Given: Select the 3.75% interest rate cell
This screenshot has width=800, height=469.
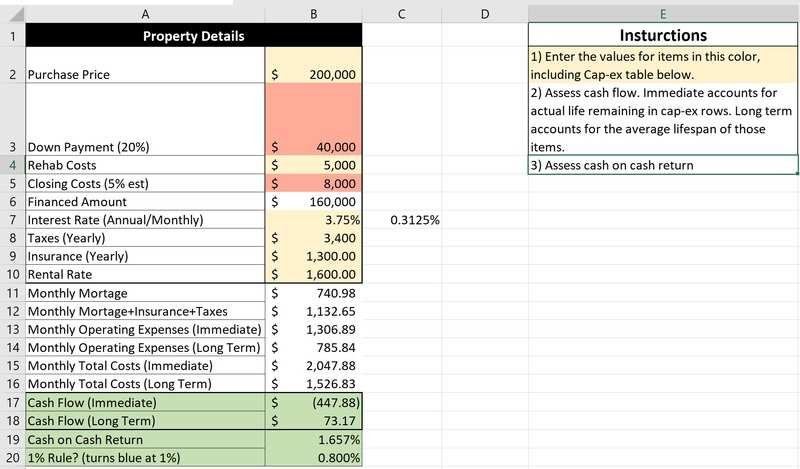Looking at the screenshot, I should (x=314, y=220).
